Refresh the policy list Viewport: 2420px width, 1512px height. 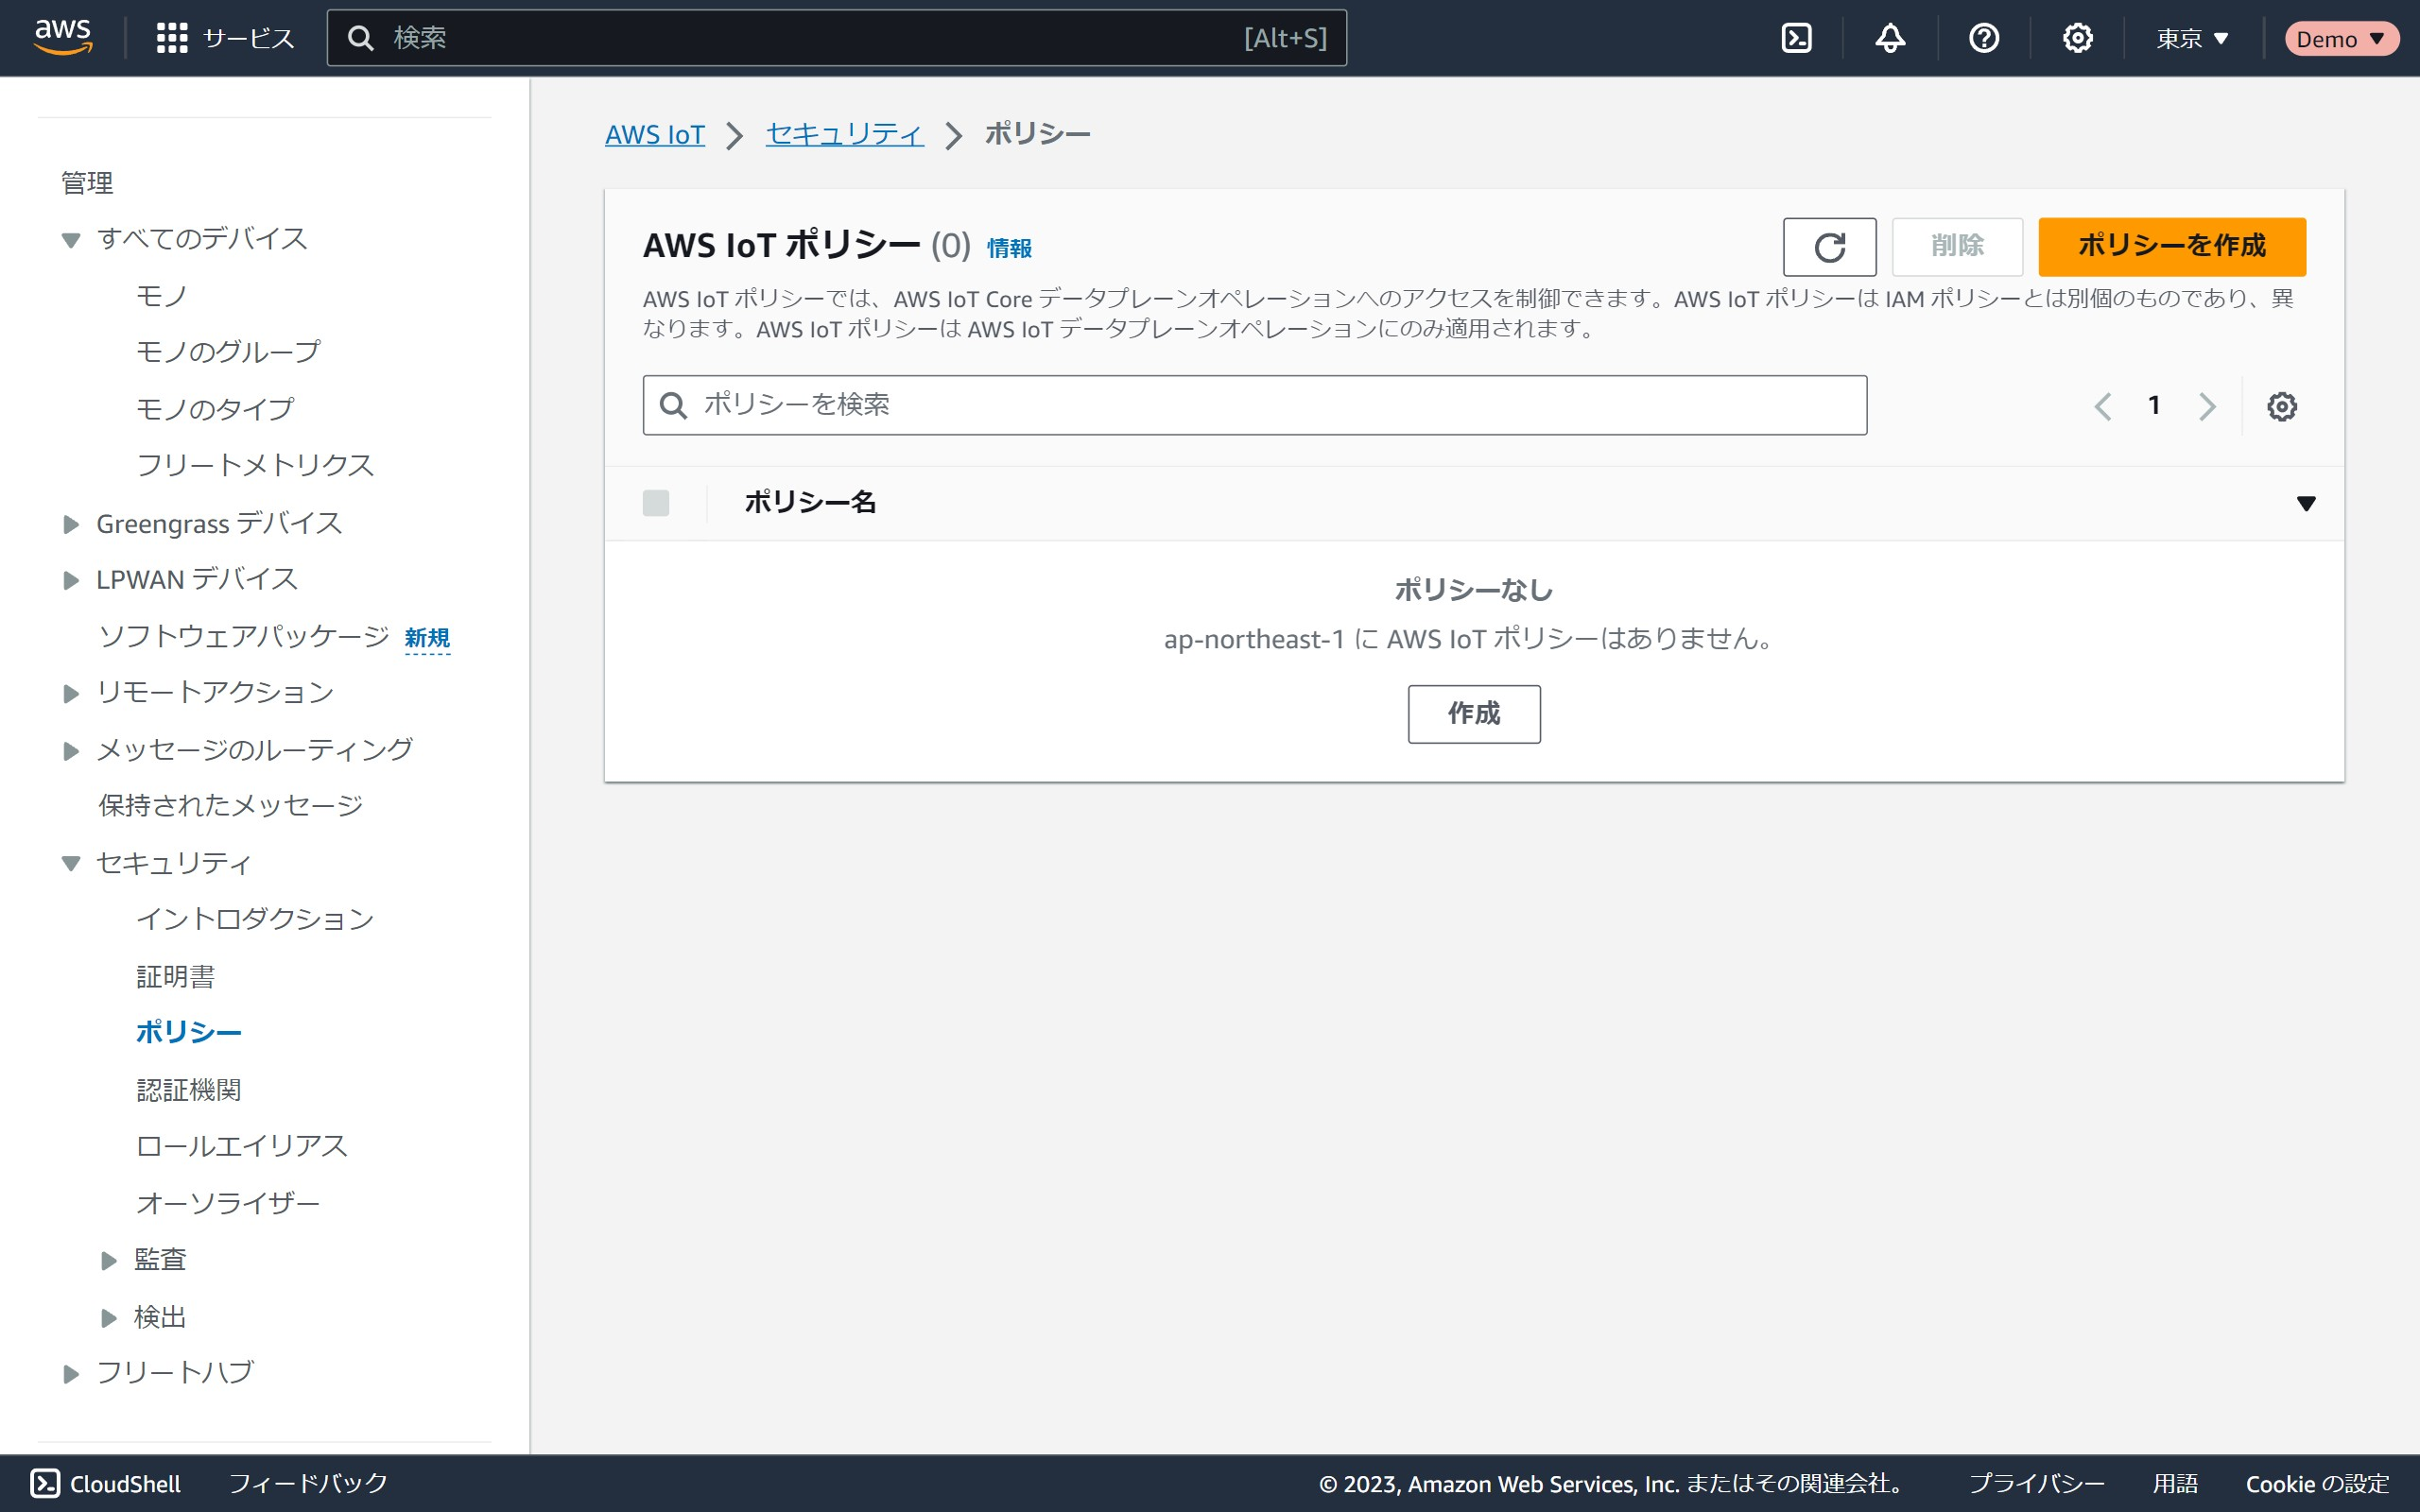[x=1829, y=247]
